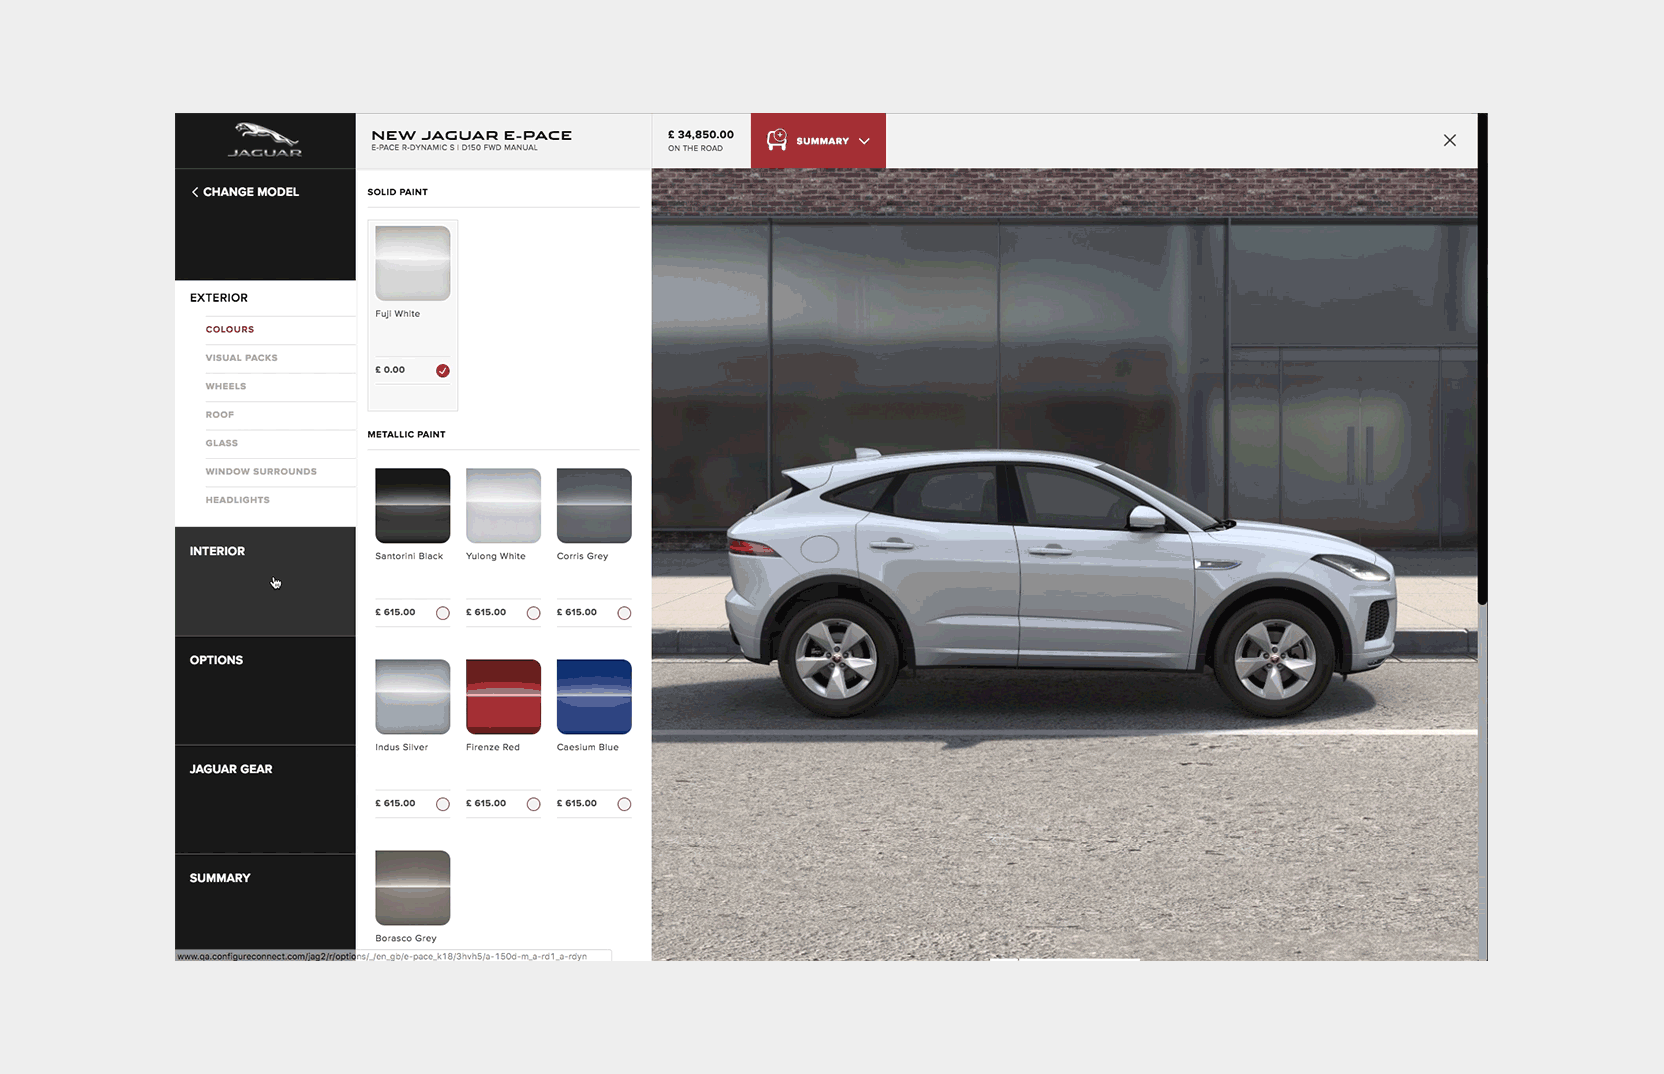This screenshot has height=1074, width=1664.
Task: Expand the sidebar Summary section
Action: pyautogui.click(x=265, y=902)
